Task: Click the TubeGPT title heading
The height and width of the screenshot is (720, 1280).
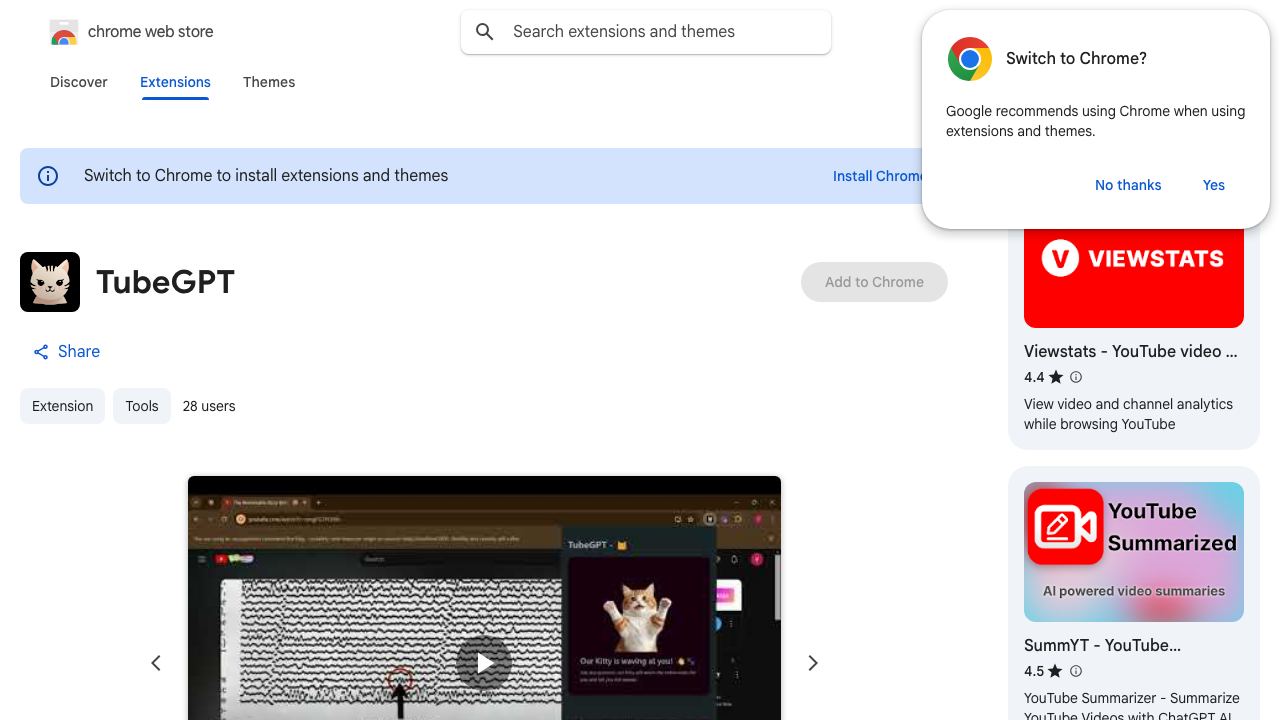Action: (x=165, y=282)
